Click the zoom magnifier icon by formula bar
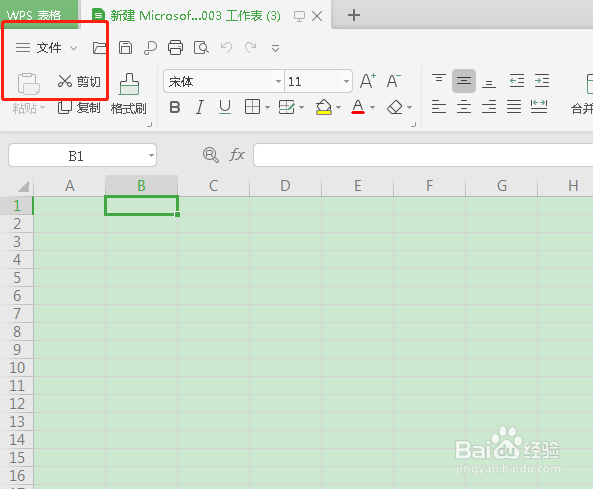This screenshot has width=593, height=489. click(211, 155)
